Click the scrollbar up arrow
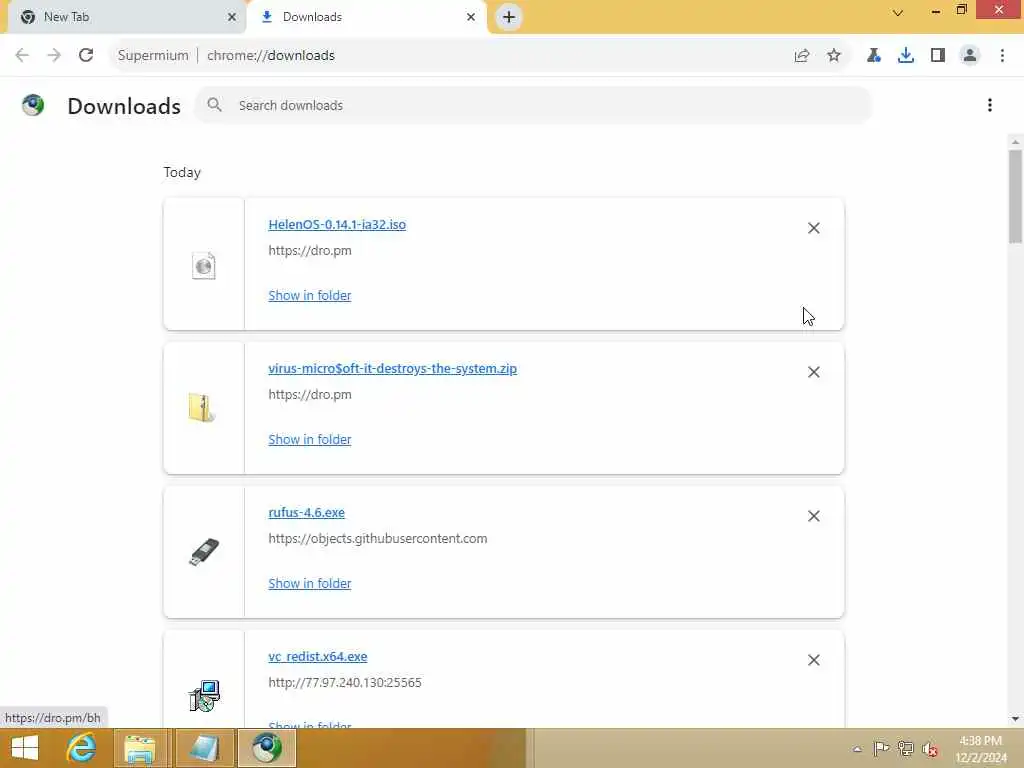Screen dimensions: 1024x768 coord(1015,142)
